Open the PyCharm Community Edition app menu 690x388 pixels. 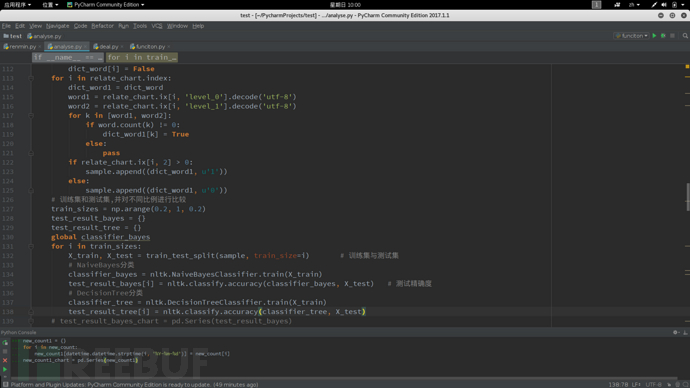click(106, 4)
